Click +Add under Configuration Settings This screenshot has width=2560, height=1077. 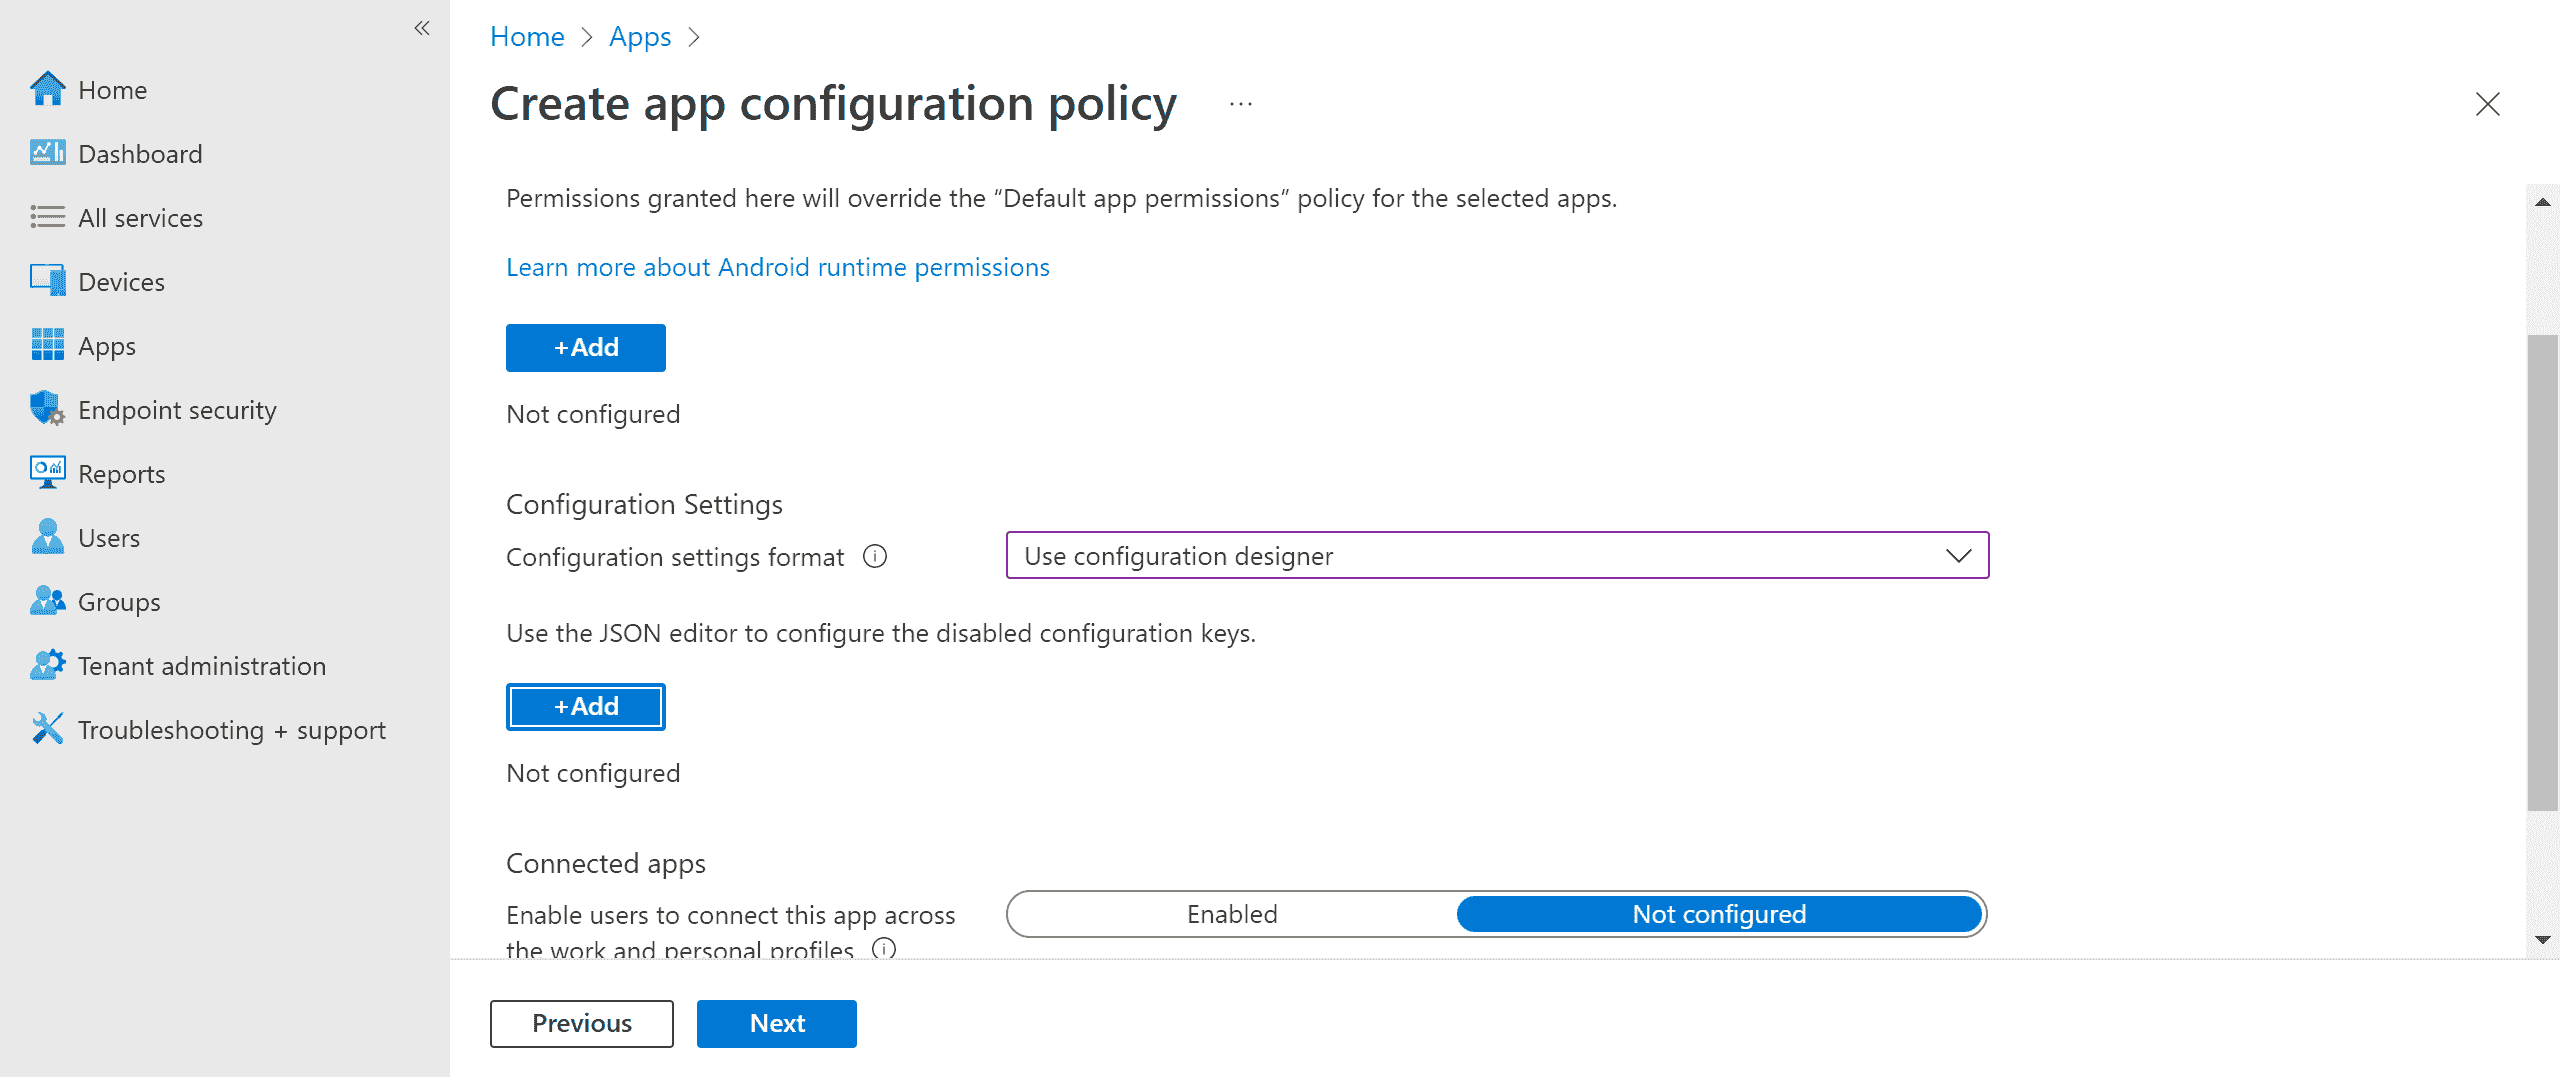585,706
